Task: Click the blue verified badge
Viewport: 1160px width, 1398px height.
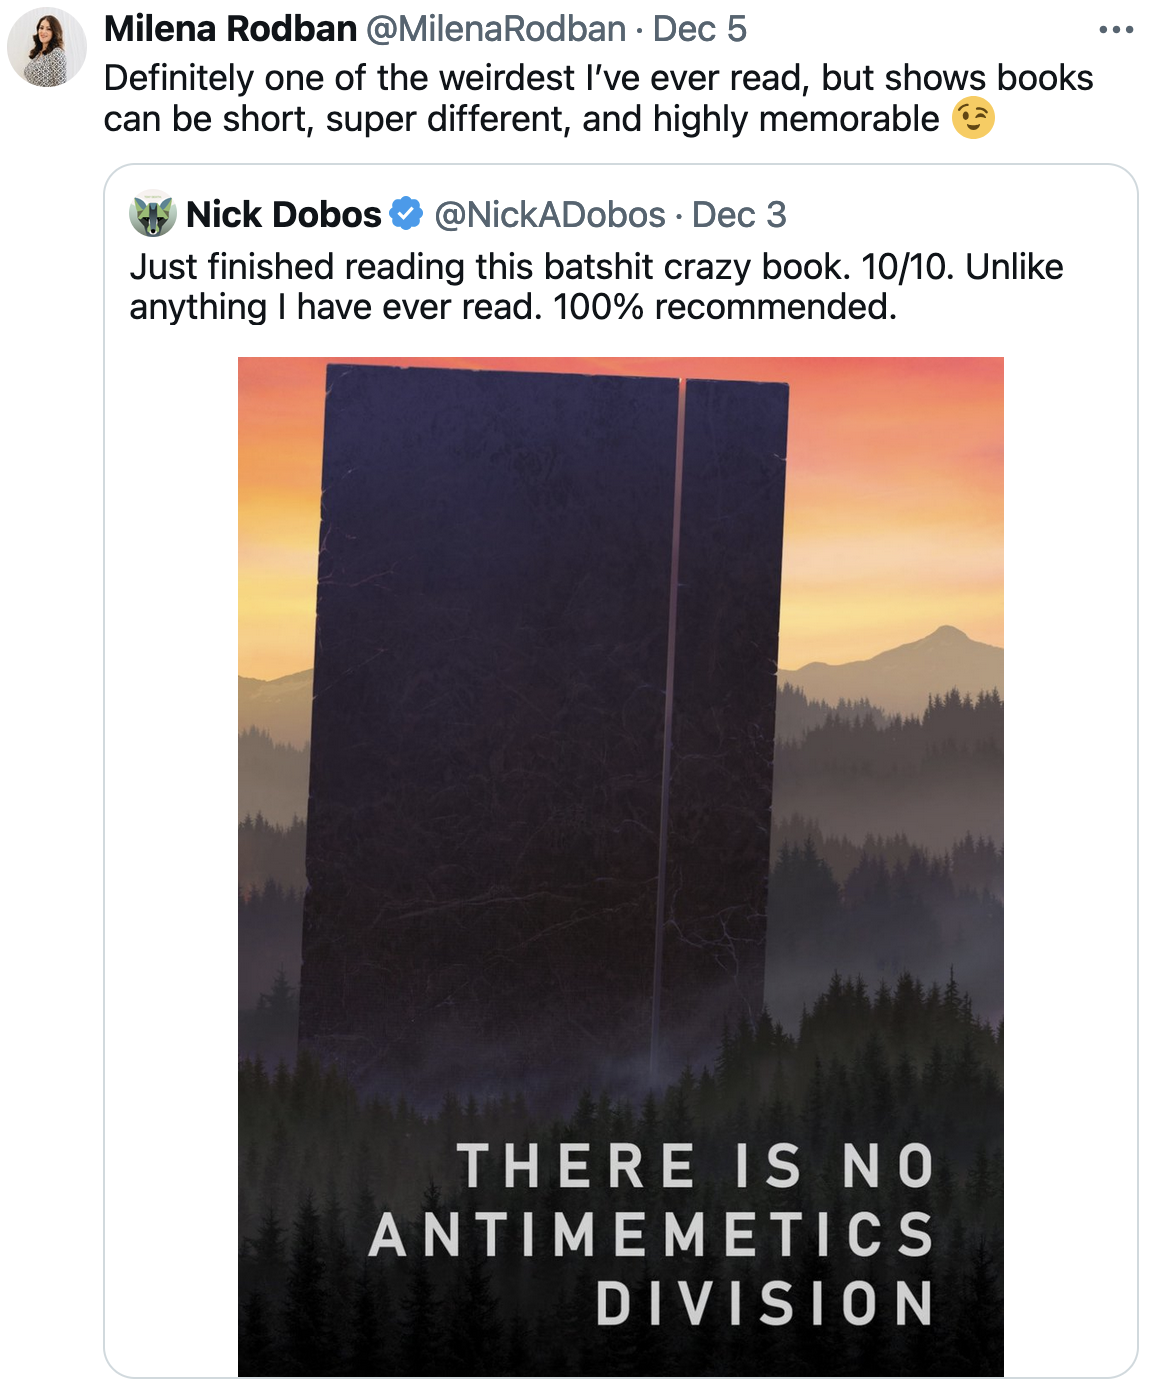Action: (x=406, y=214)
